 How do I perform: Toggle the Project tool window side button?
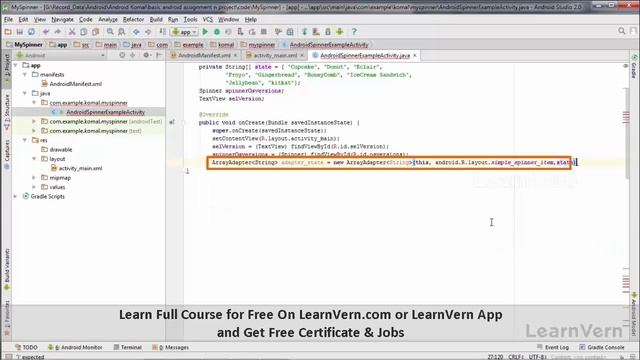(x=7, y=69)
